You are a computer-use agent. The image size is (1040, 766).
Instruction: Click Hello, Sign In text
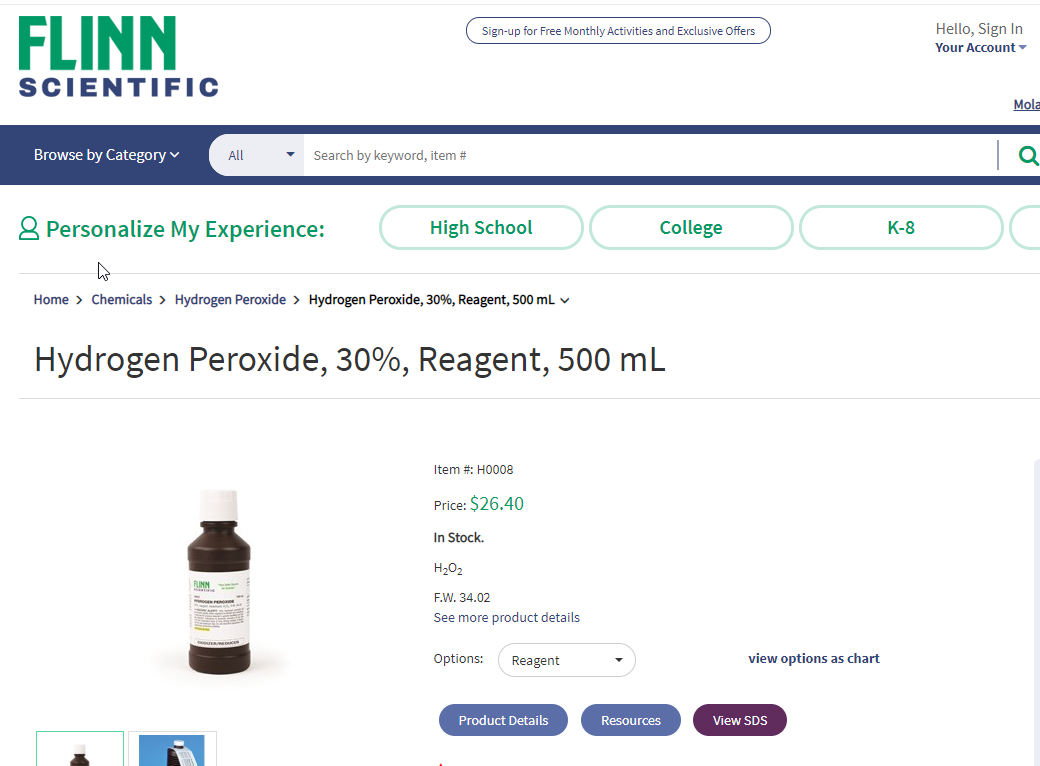pyautogui.click(x=979, y=29)
